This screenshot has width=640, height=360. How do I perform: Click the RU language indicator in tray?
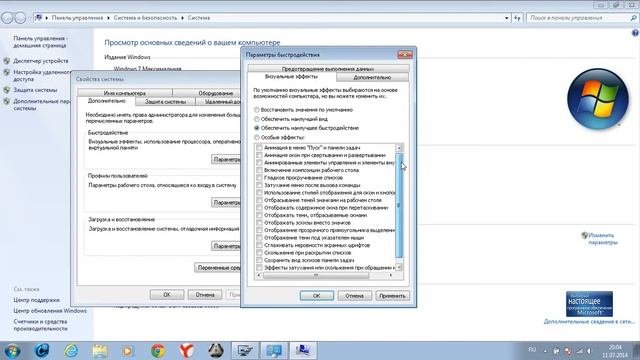(532, 350)
